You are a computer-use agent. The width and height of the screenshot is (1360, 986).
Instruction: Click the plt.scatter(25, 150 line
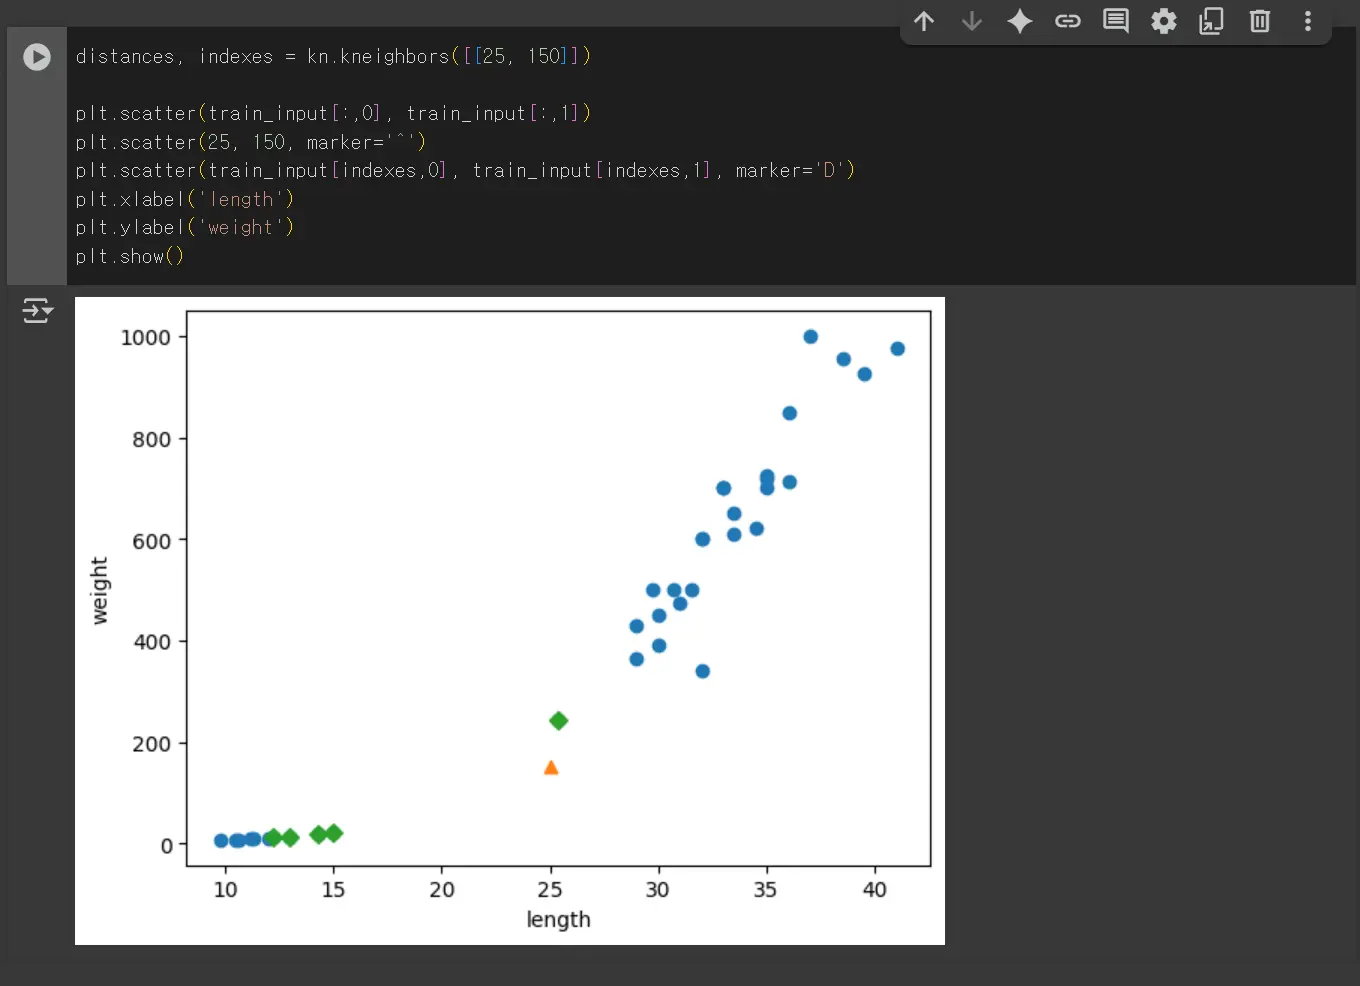(x=251, y=143)
